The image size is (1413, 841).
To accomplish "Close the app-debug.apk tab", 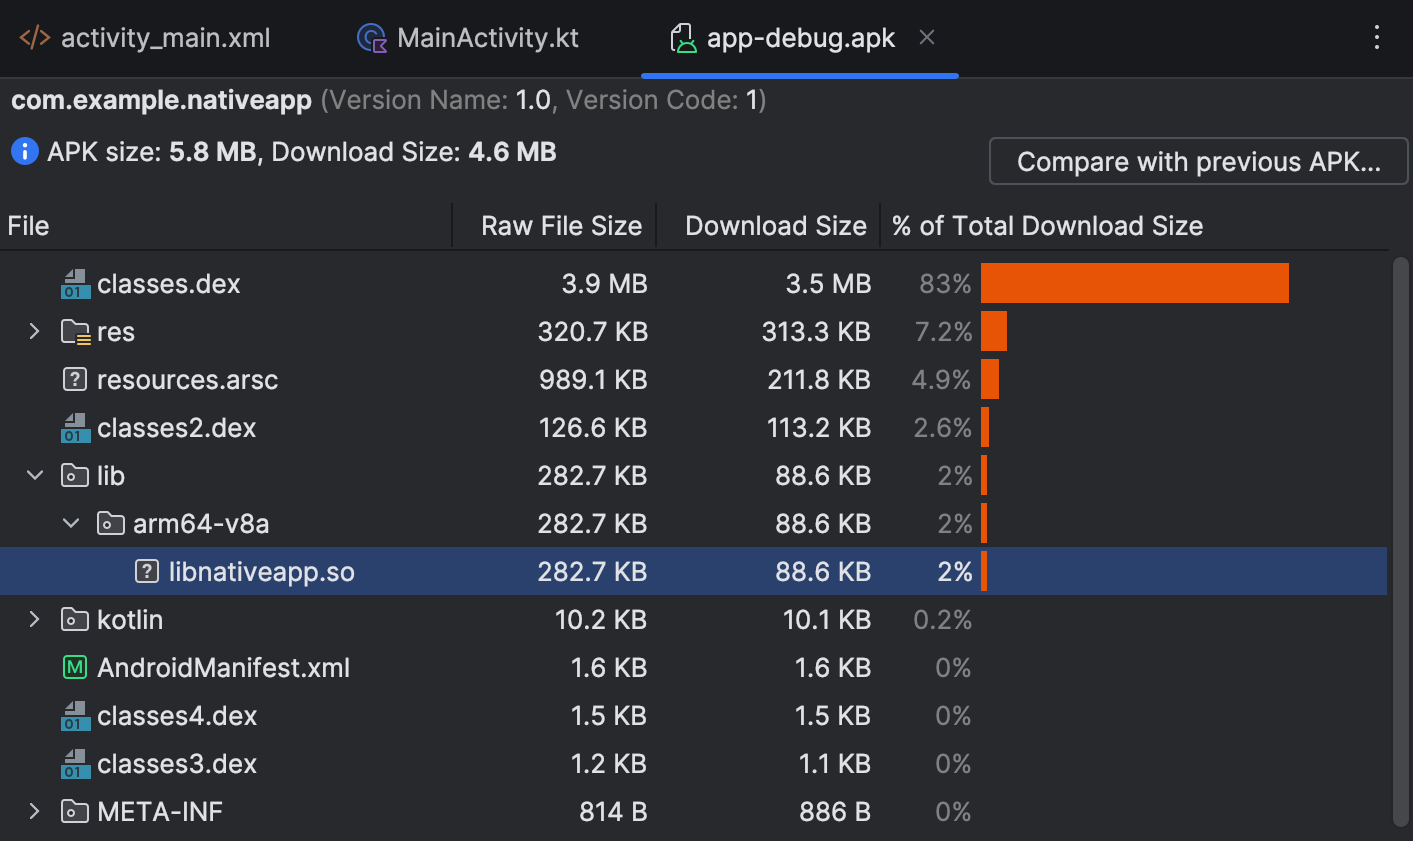I will [927, 38].
